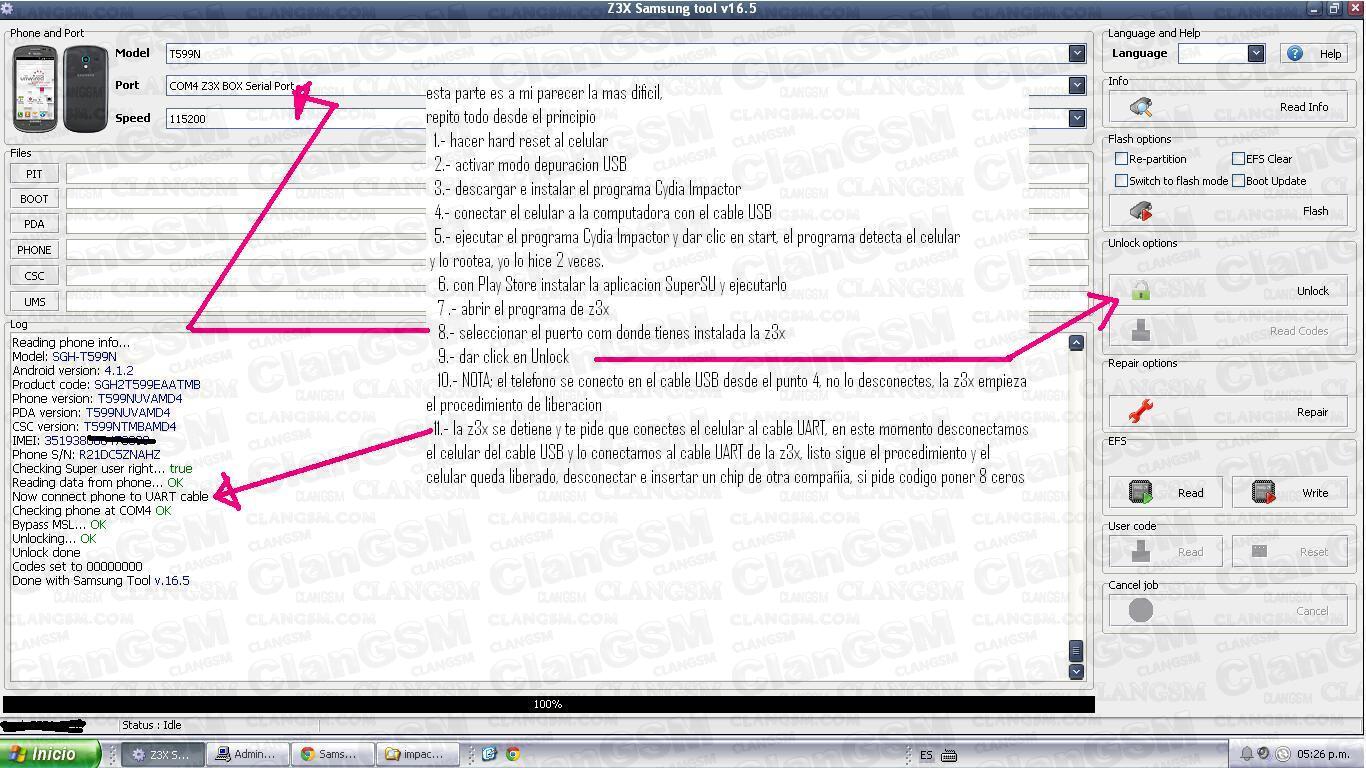This screenshot has height=768, width=1366.
Task: Click the EFS Read chip icon
Action: (1140, 492)
